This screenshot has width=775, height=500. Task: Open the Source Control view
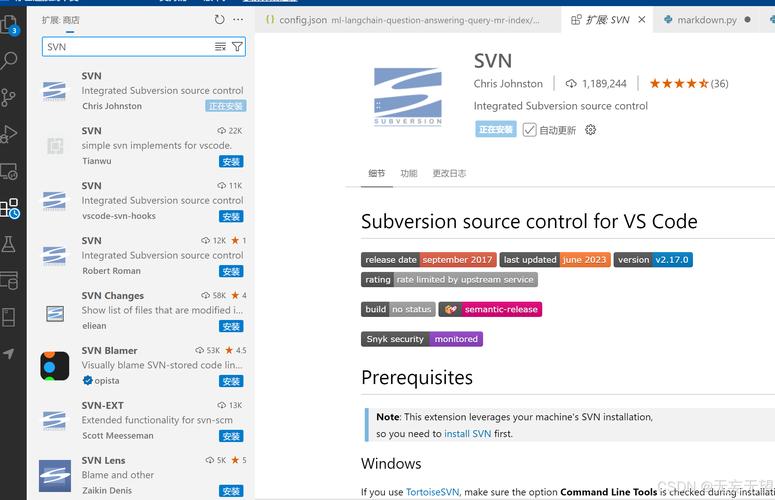(8, 97)
